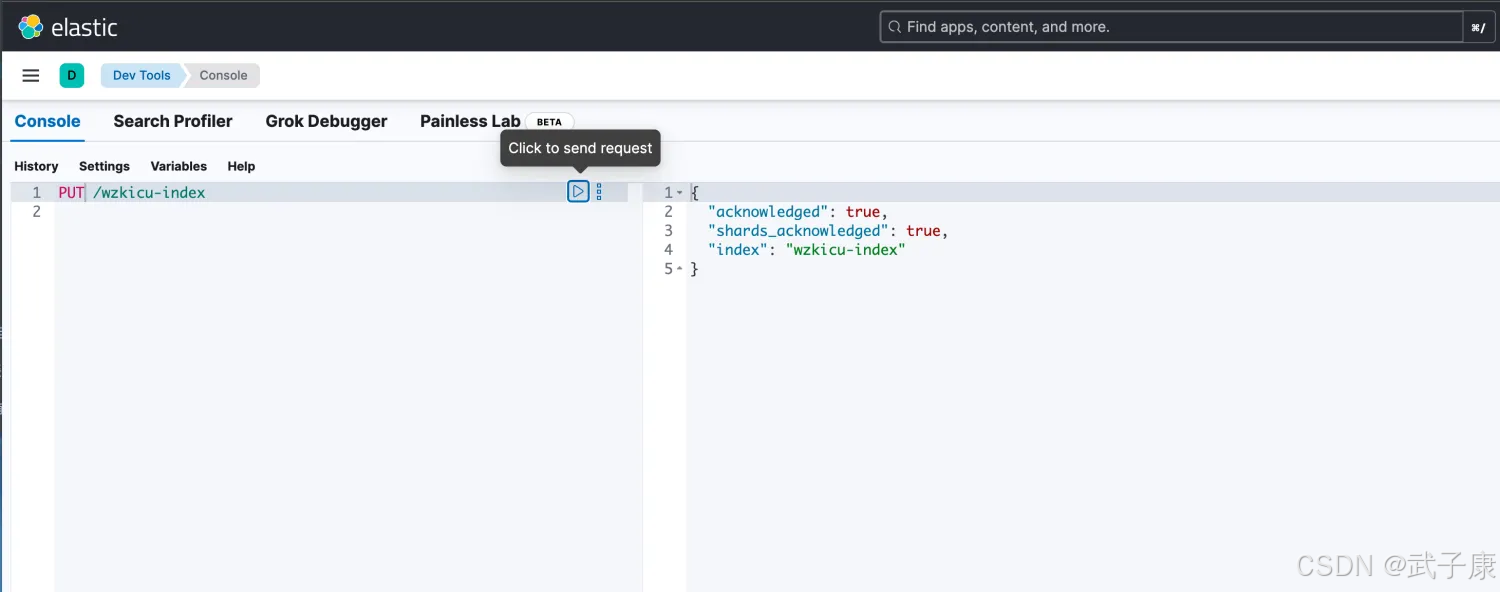Open the Grok Debugger tab

click(x=326, y=121)
